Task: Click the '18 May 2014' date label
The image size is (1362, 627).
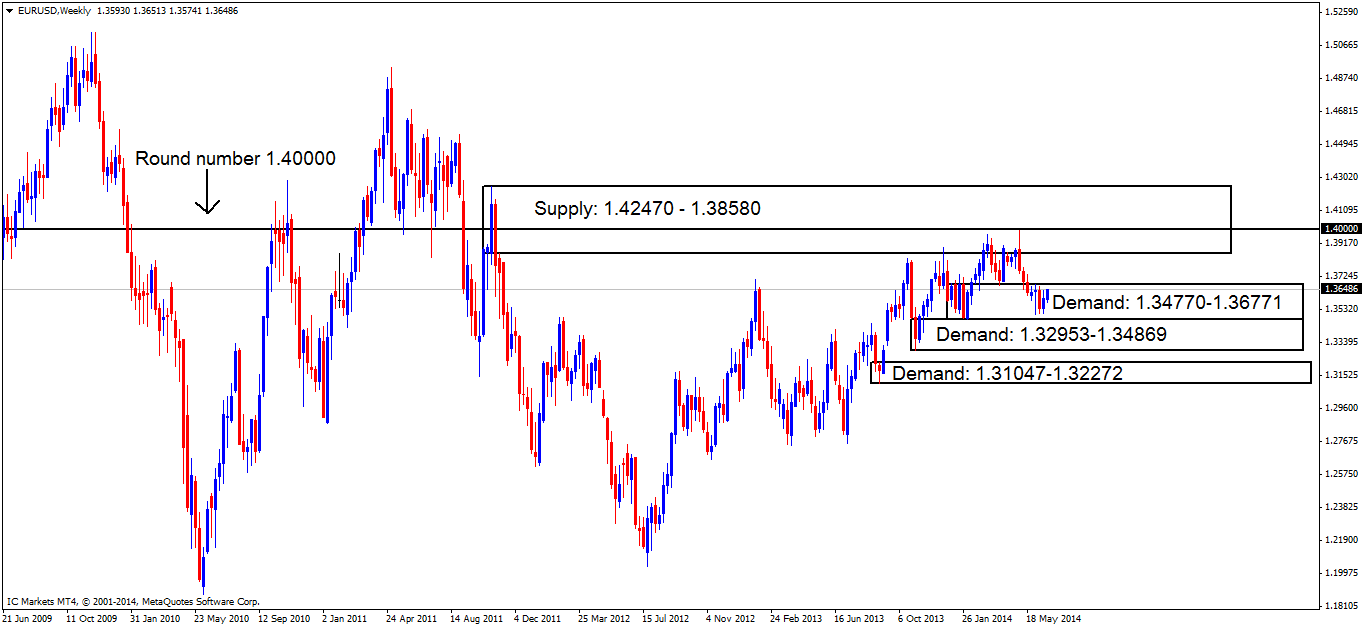Action: (1052, 618)
